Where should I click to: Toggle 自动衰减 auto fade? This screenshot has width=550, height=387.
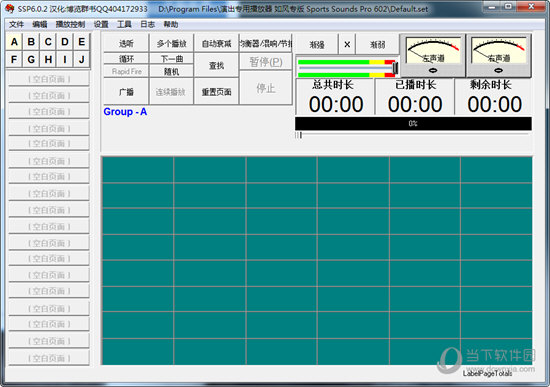216,44
